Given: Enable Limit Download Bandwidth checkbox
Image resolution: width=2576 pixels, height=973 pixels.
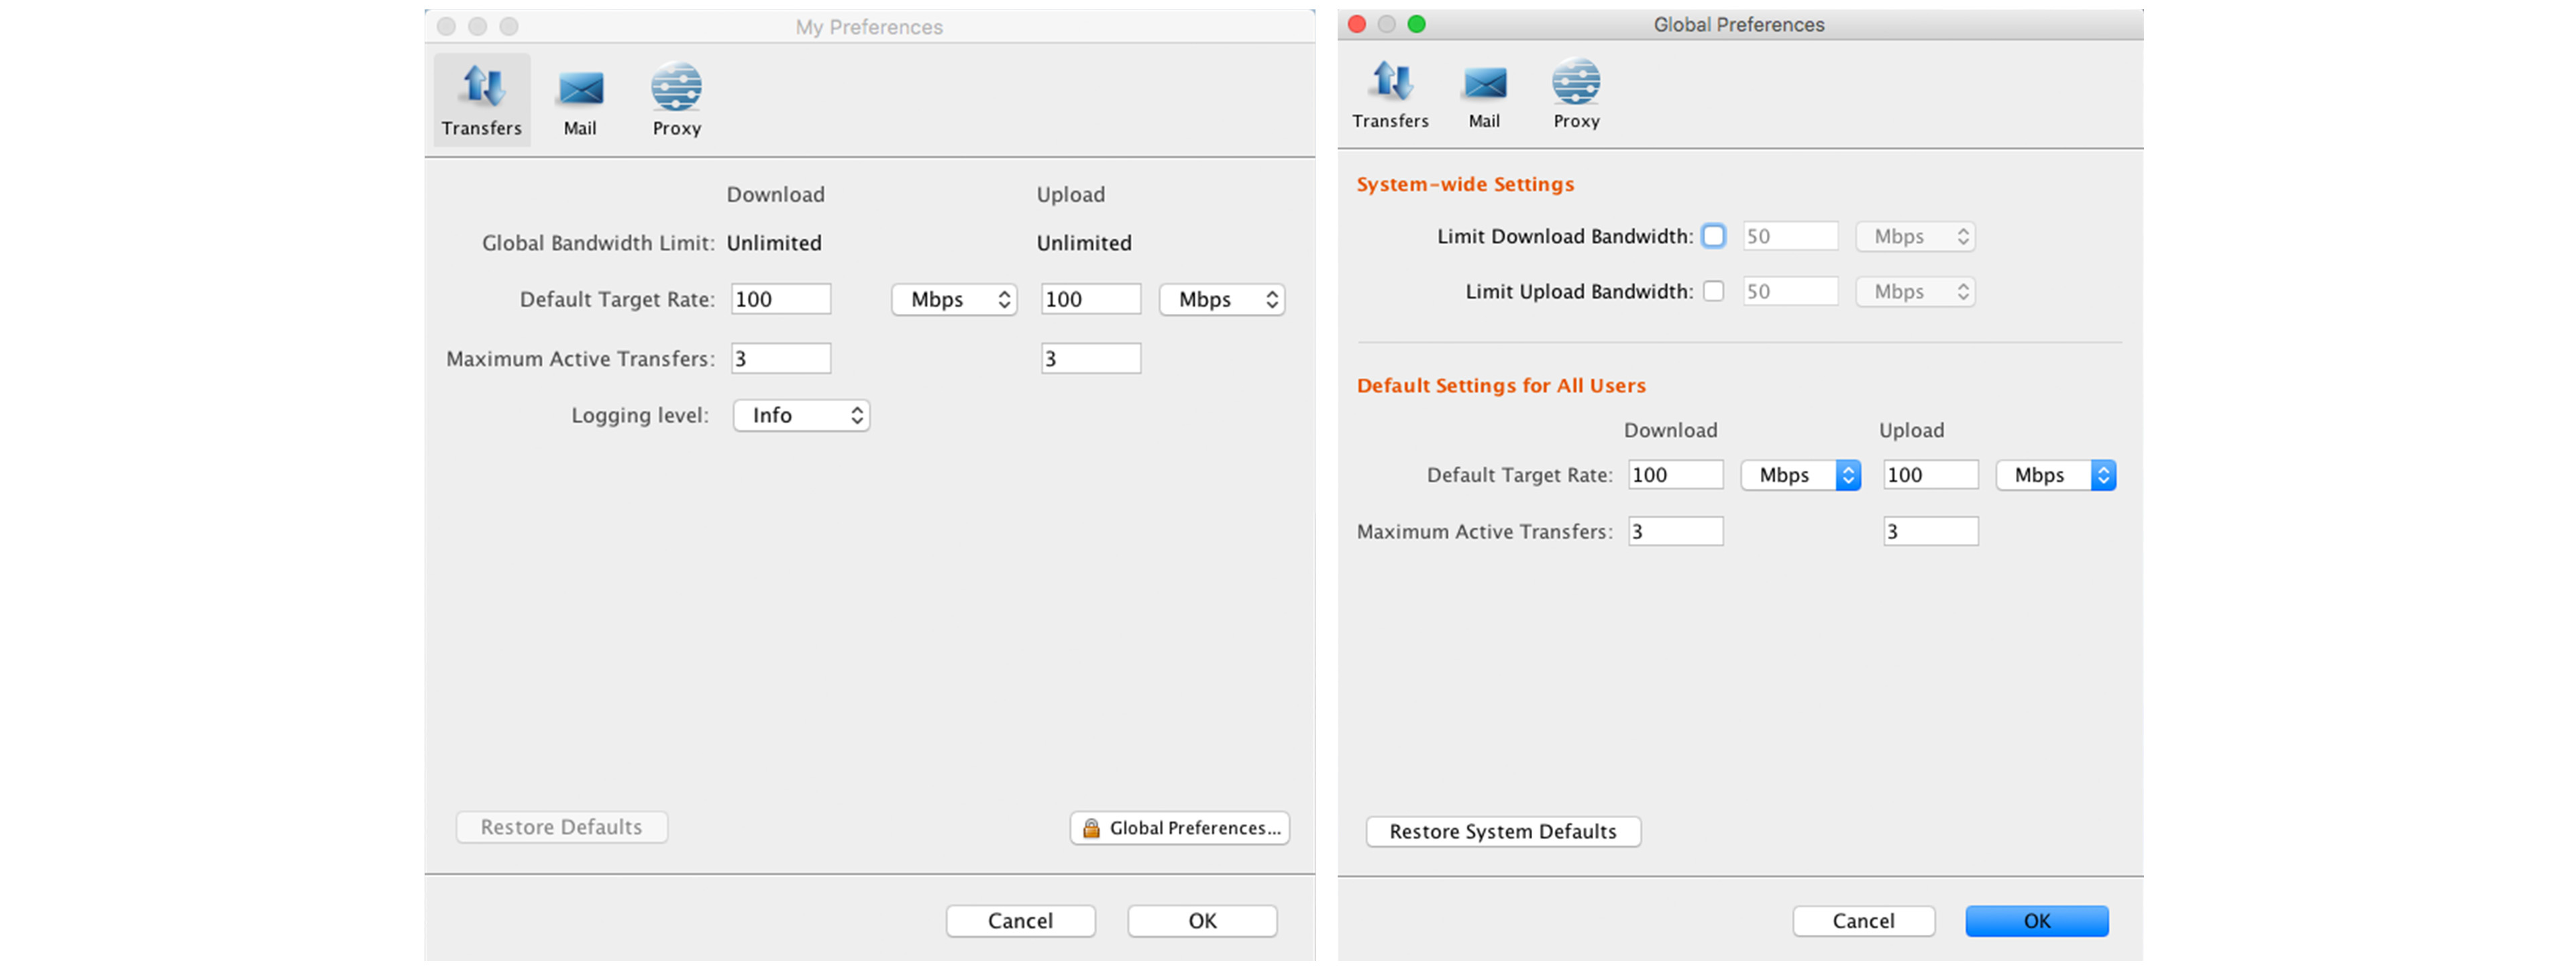Looking at the screenshot, I should [1713, 236].
